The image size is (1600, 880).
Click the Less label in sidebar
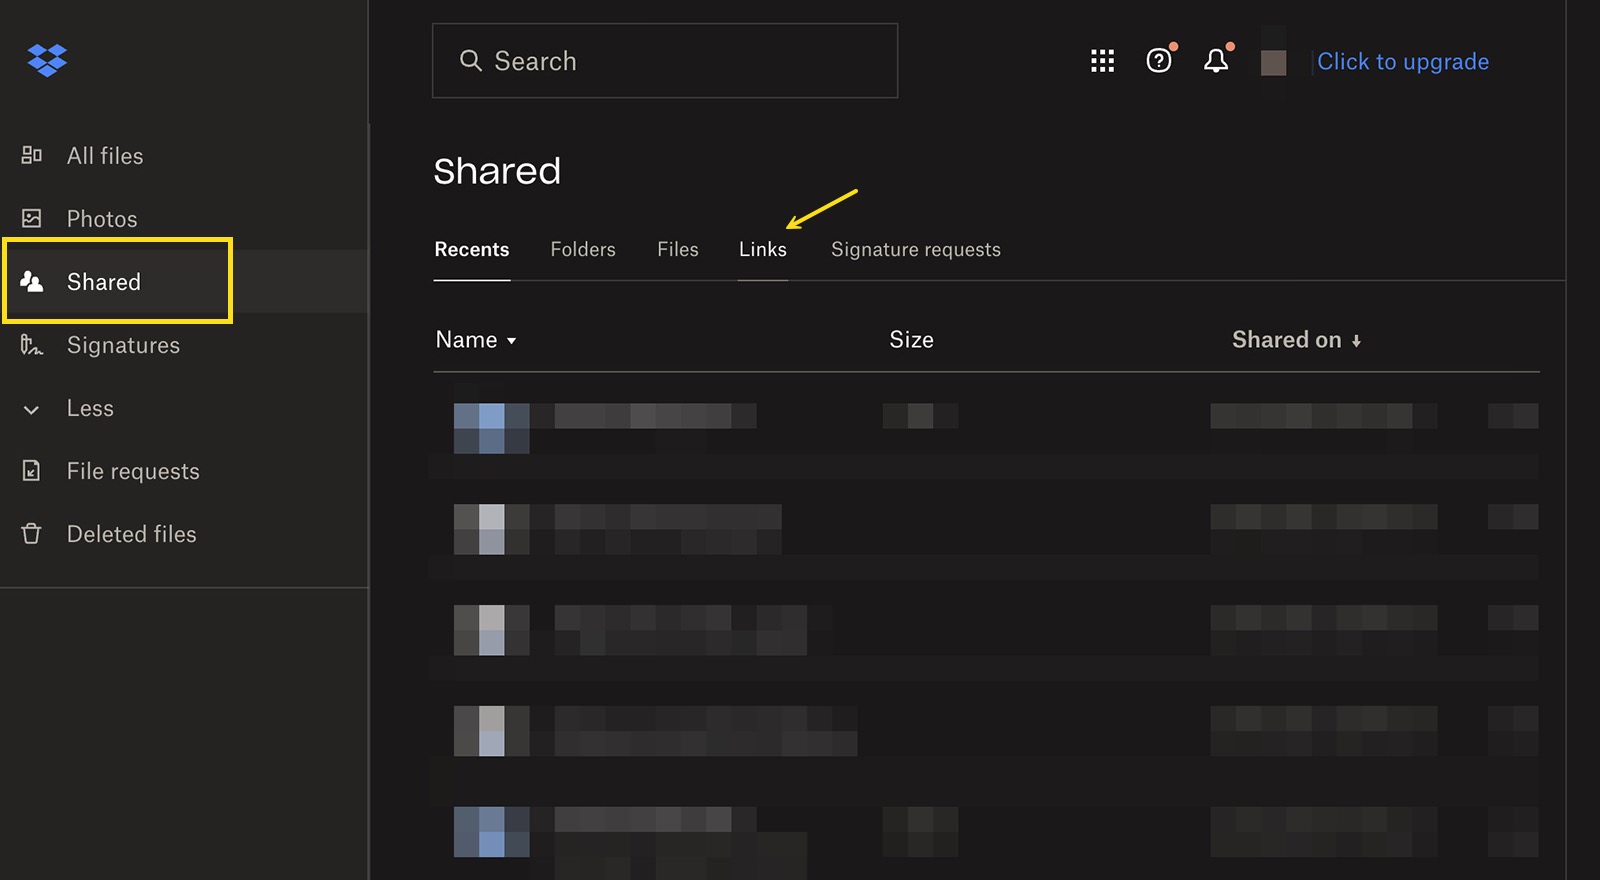pyautogui.click(x=90, y=408)
